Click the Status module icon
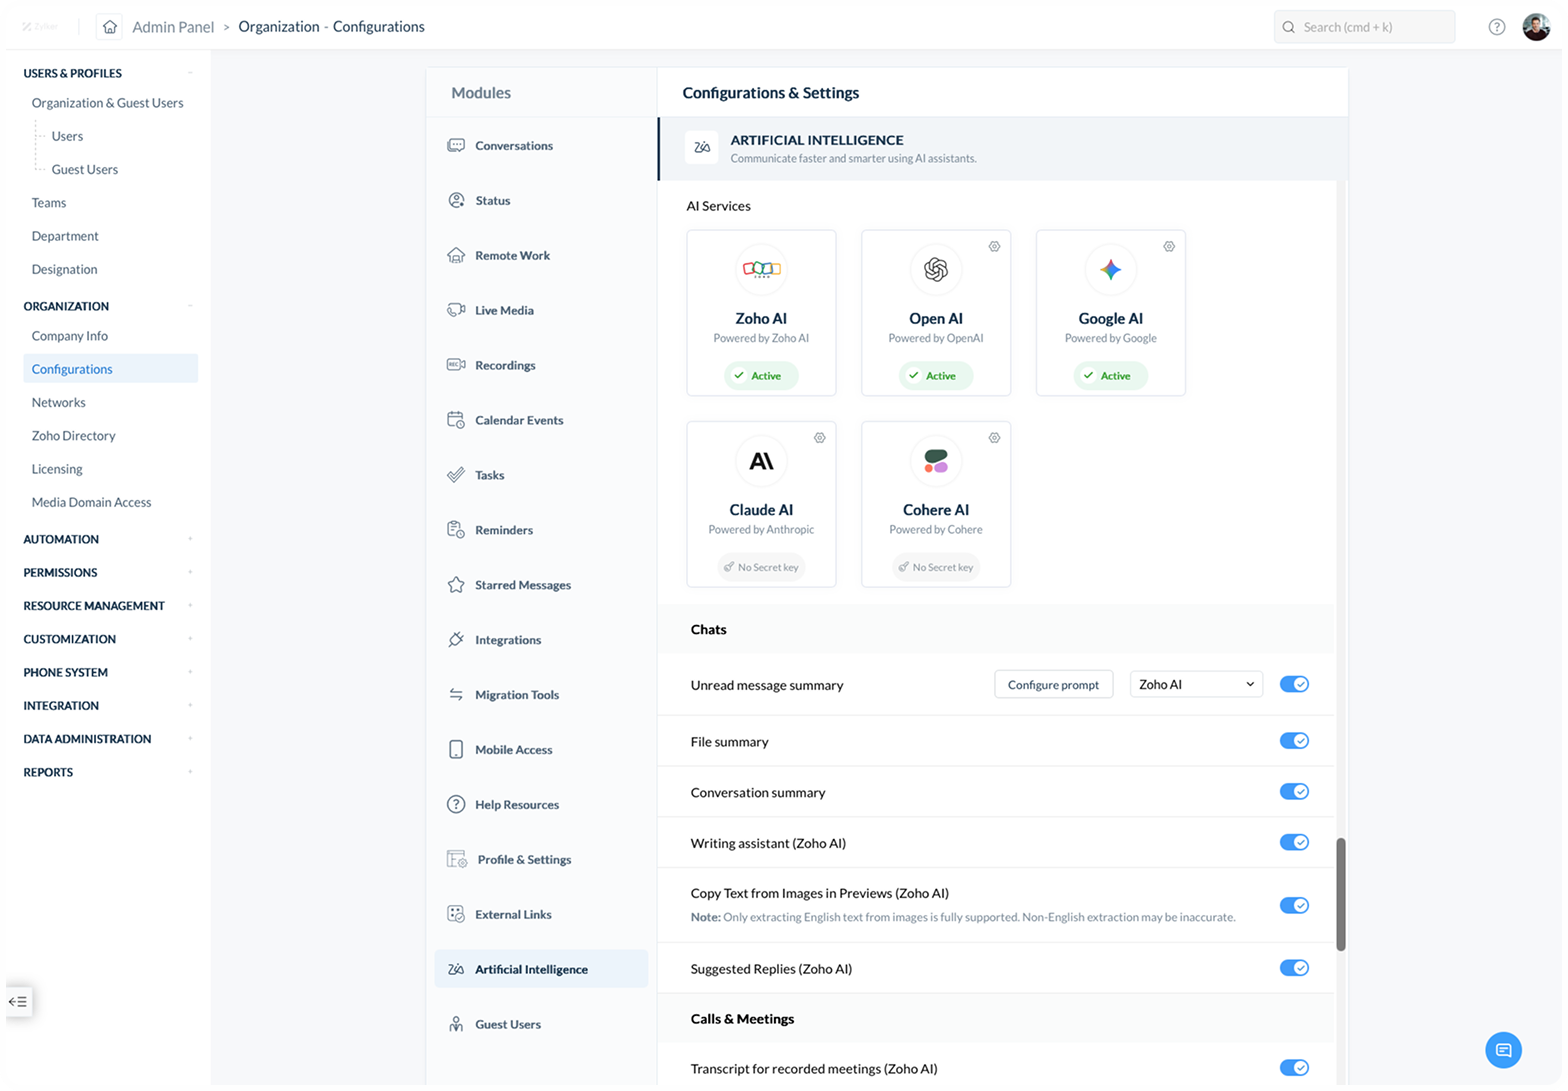This screenshot has height=1091, width=1568. tap(456, 200)
